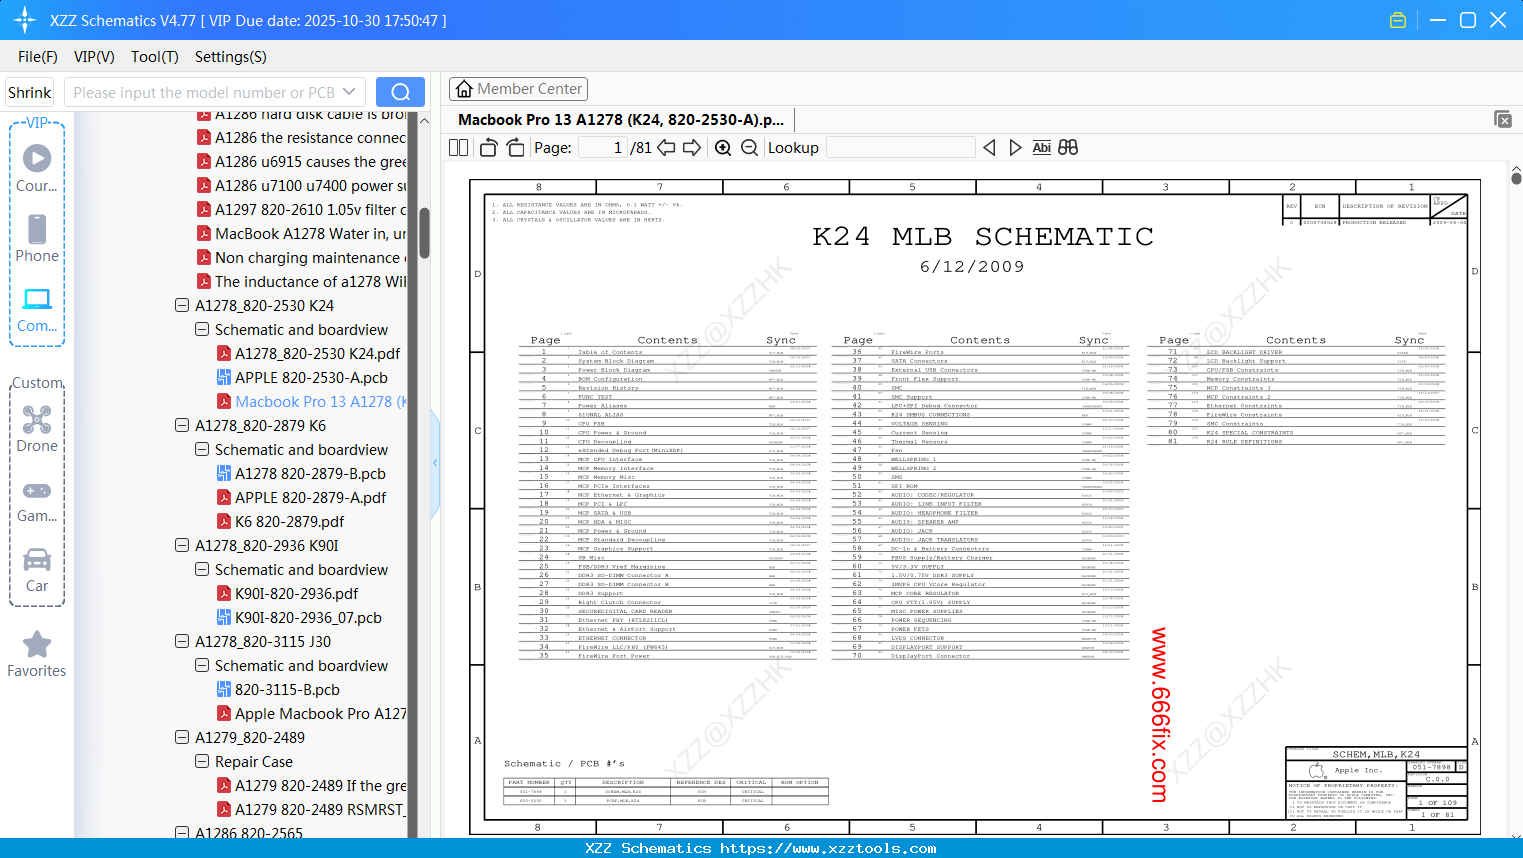
Task: Open Favorites star in the sidebar
Action: (37, 654)
